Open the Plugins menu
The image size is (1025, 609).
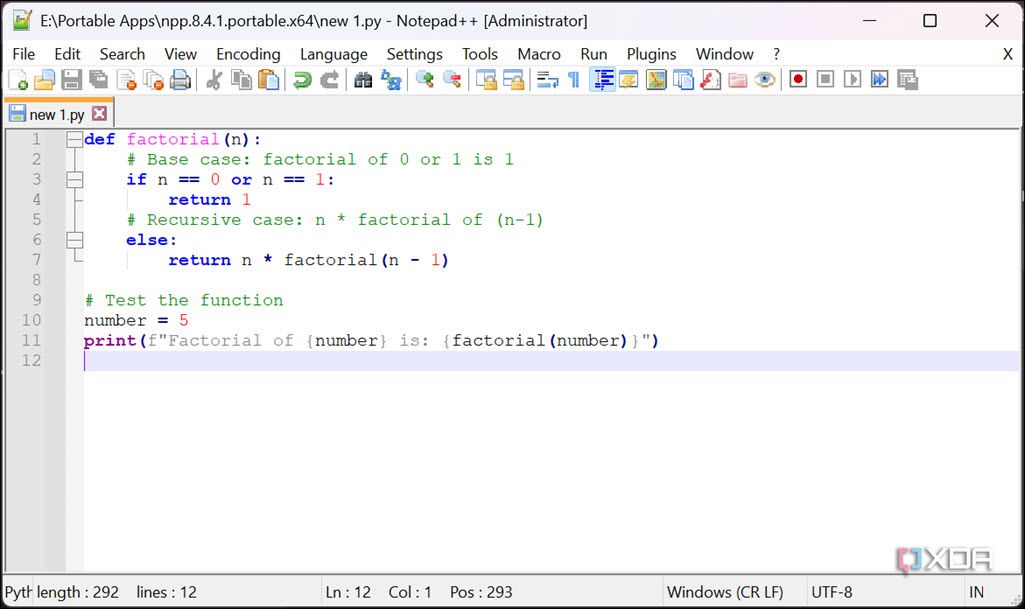tap(651, 54)
